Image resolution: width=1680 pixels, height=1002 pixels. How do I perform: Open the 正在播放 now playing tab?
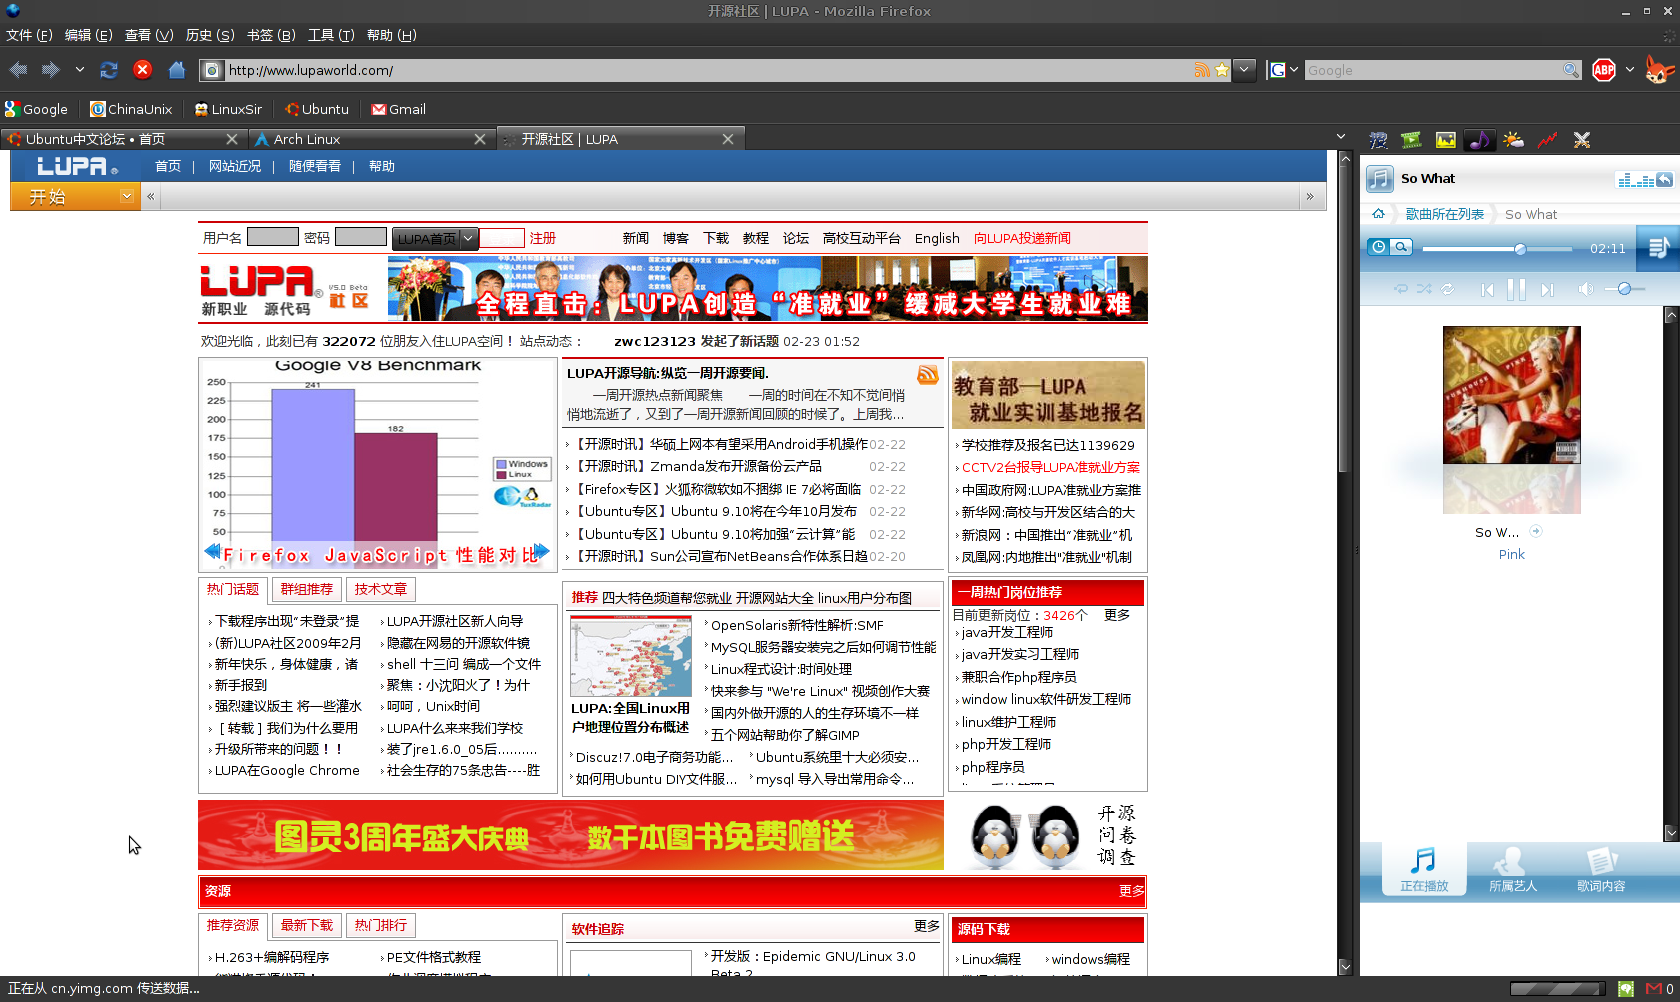point(1424,869)
